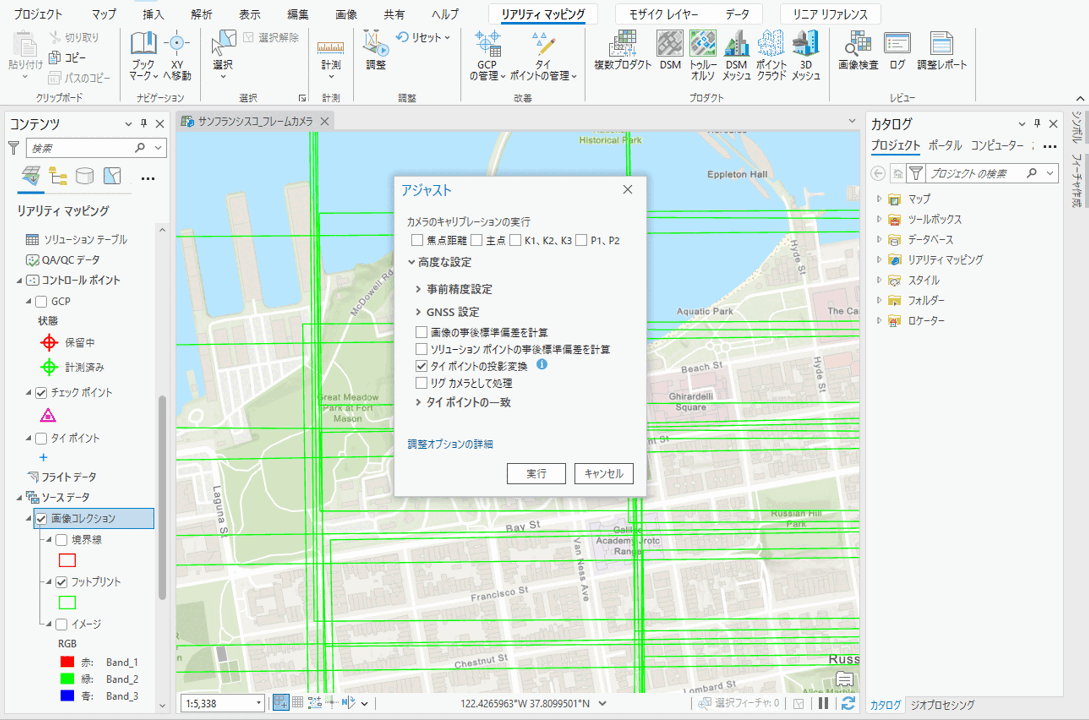Open the 解析 ribbon tab

click(x=201, y=15)
